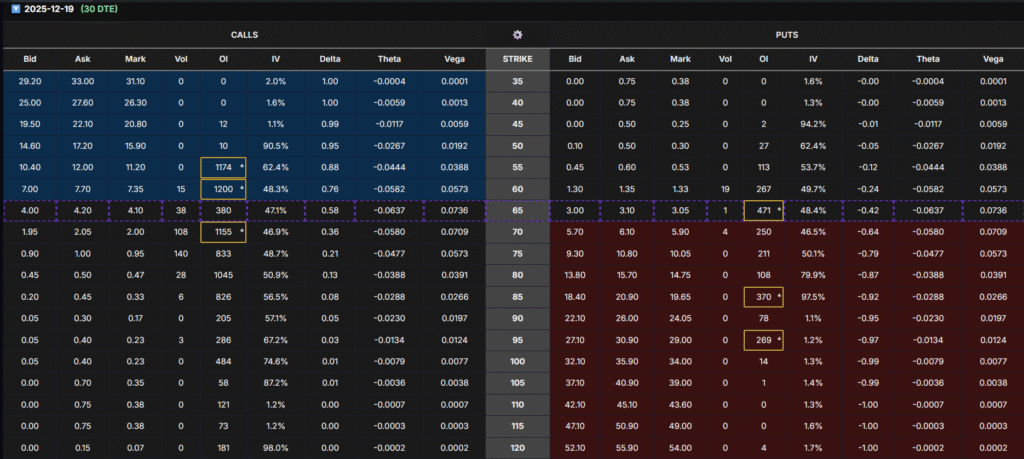Image resolution: width=1024 pixels, height=459 pixels.
Task: Click call ask price 4.20 at strike 65
Action: pos(83,211)
